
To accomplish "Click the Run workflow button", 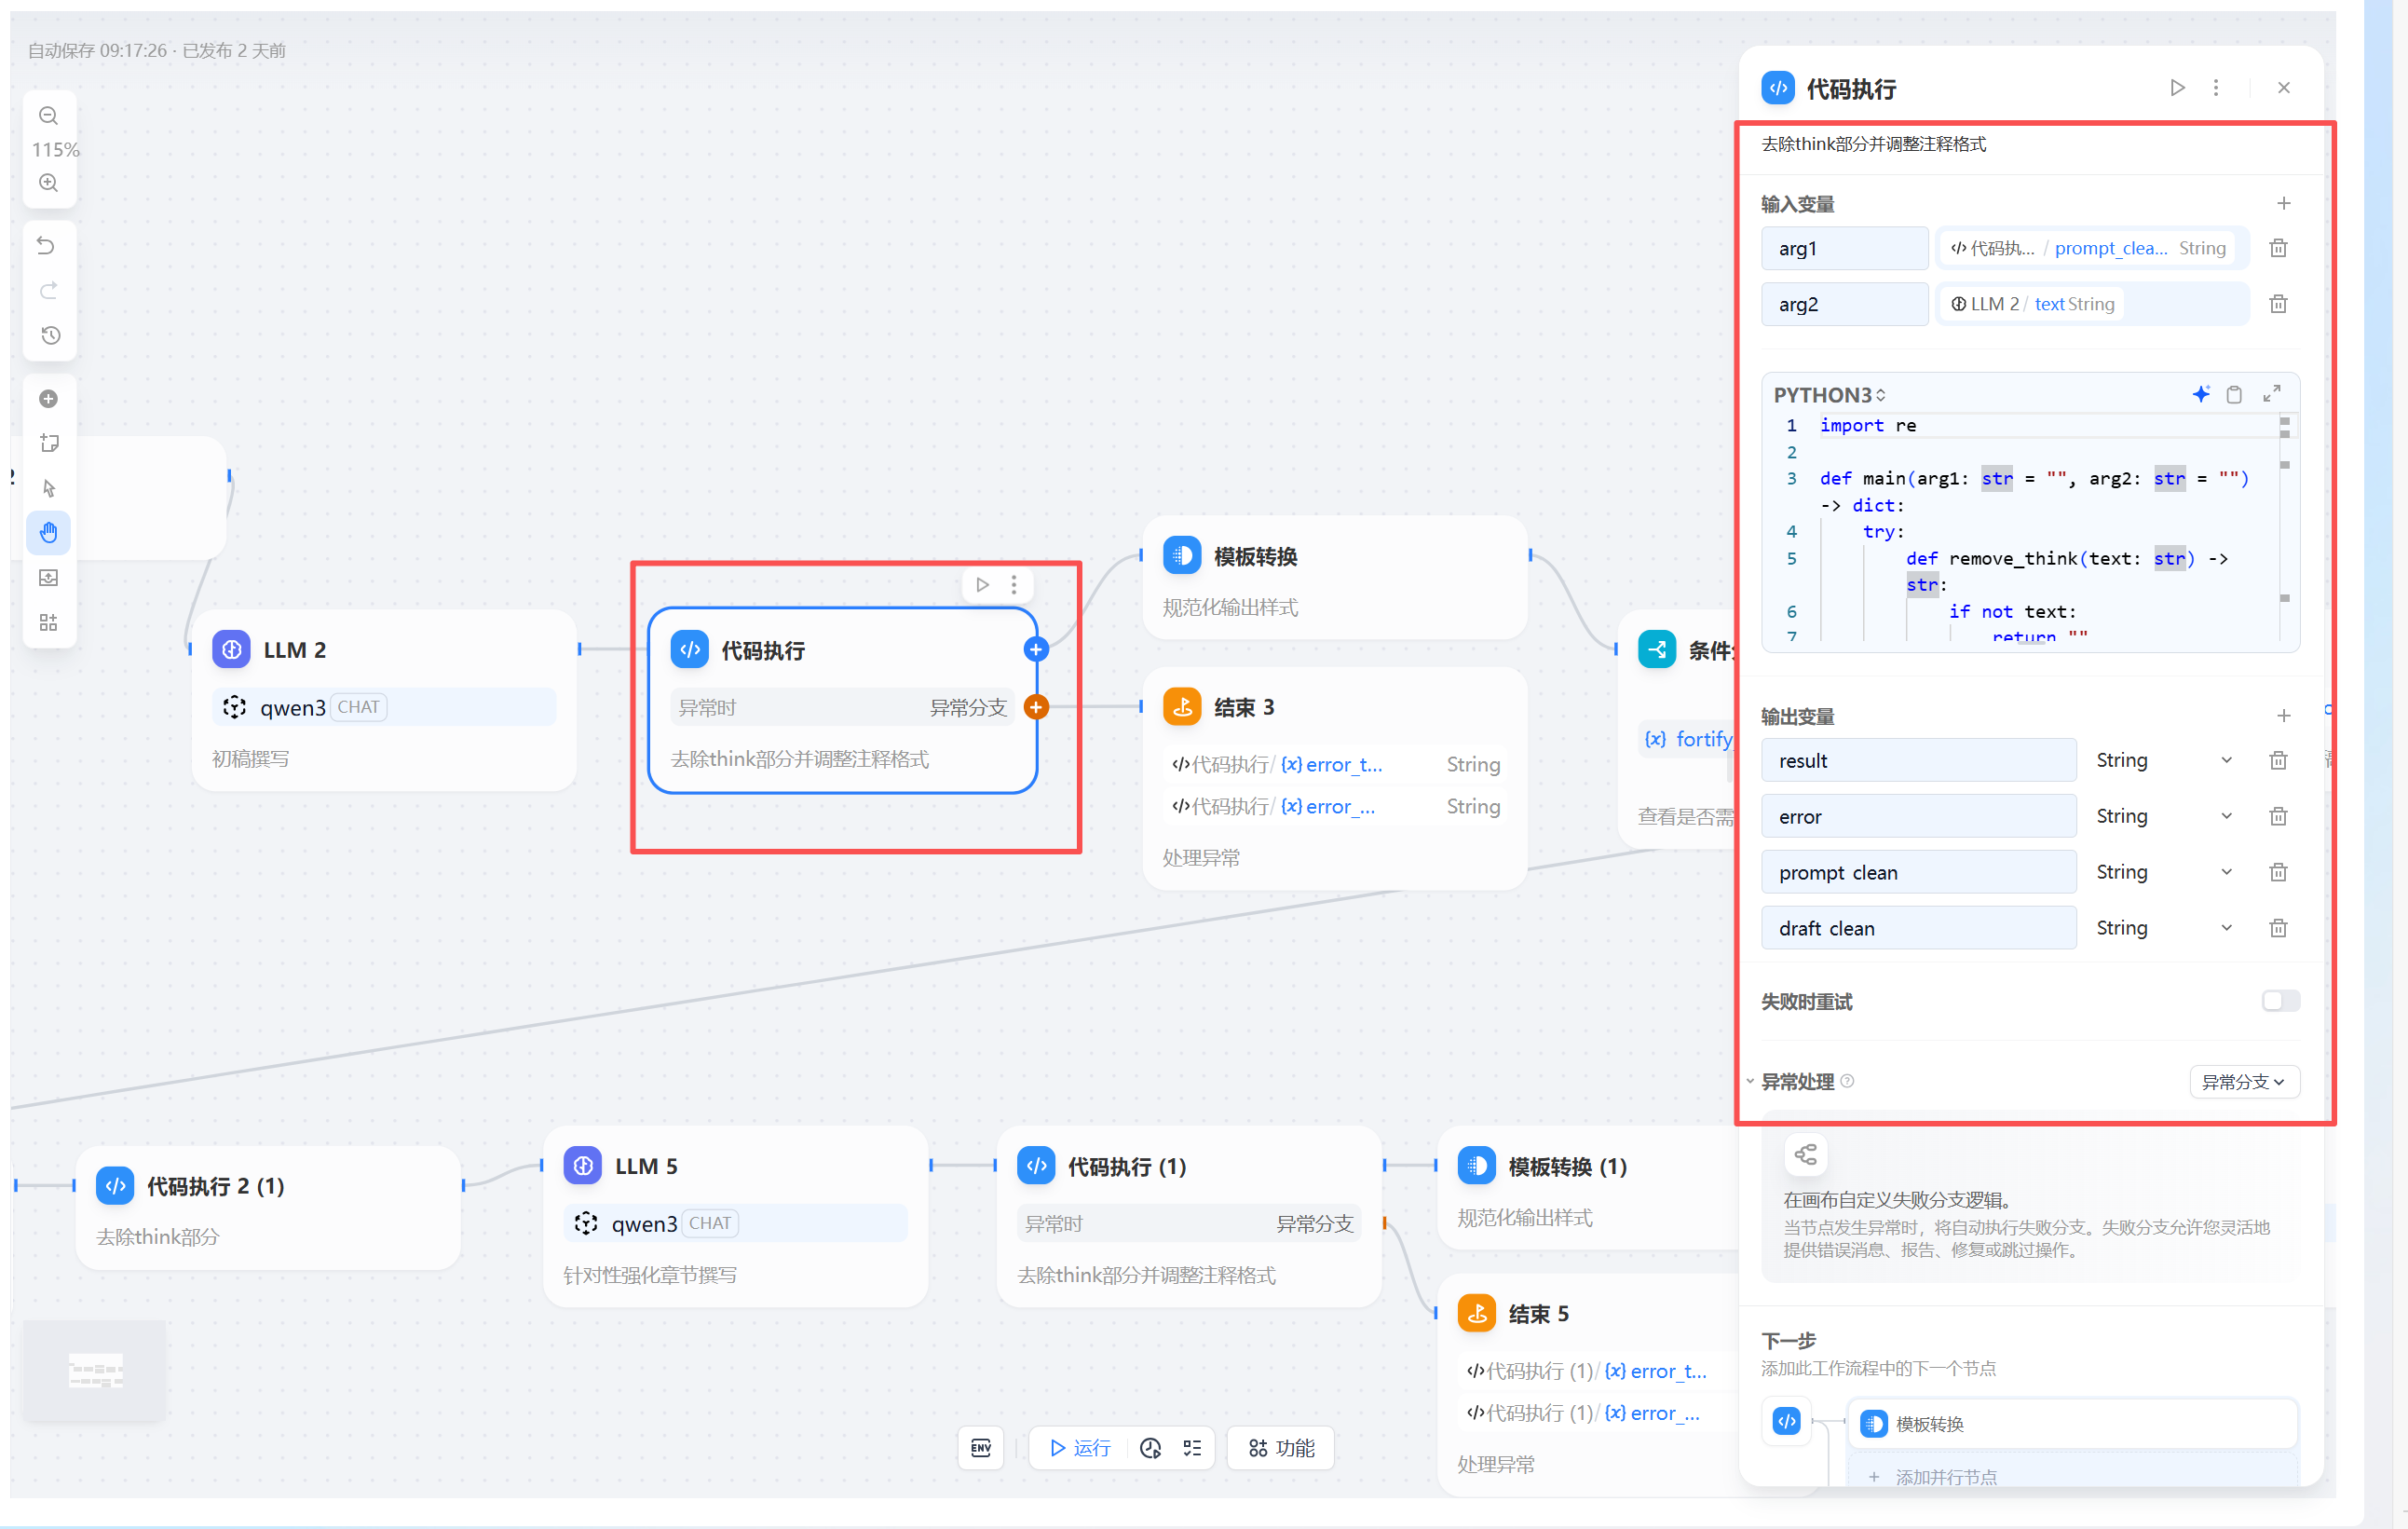I will click(1079, 1448).
